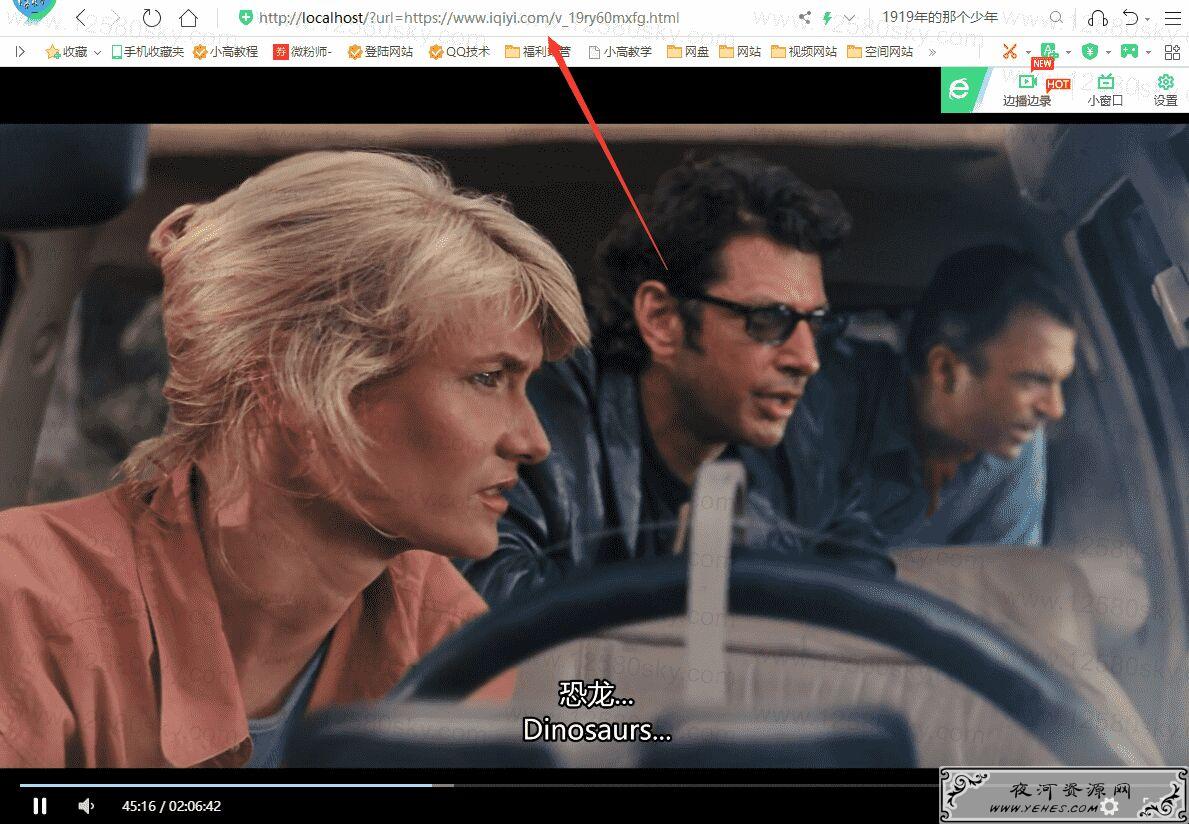Click the share icon in address bar
1189x824 pixels.
pos(805,17)
